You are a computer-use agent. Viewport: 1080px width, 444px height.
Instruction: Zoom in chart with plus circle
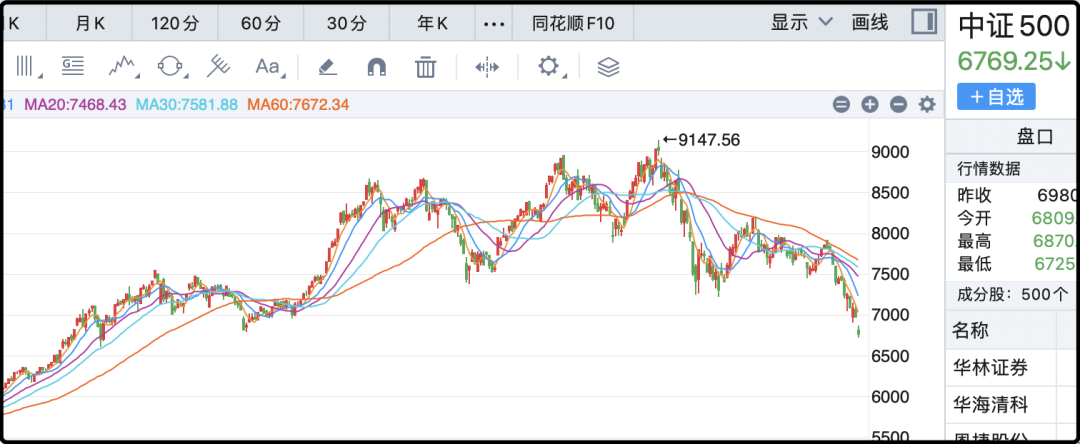[x=870, y=105]
